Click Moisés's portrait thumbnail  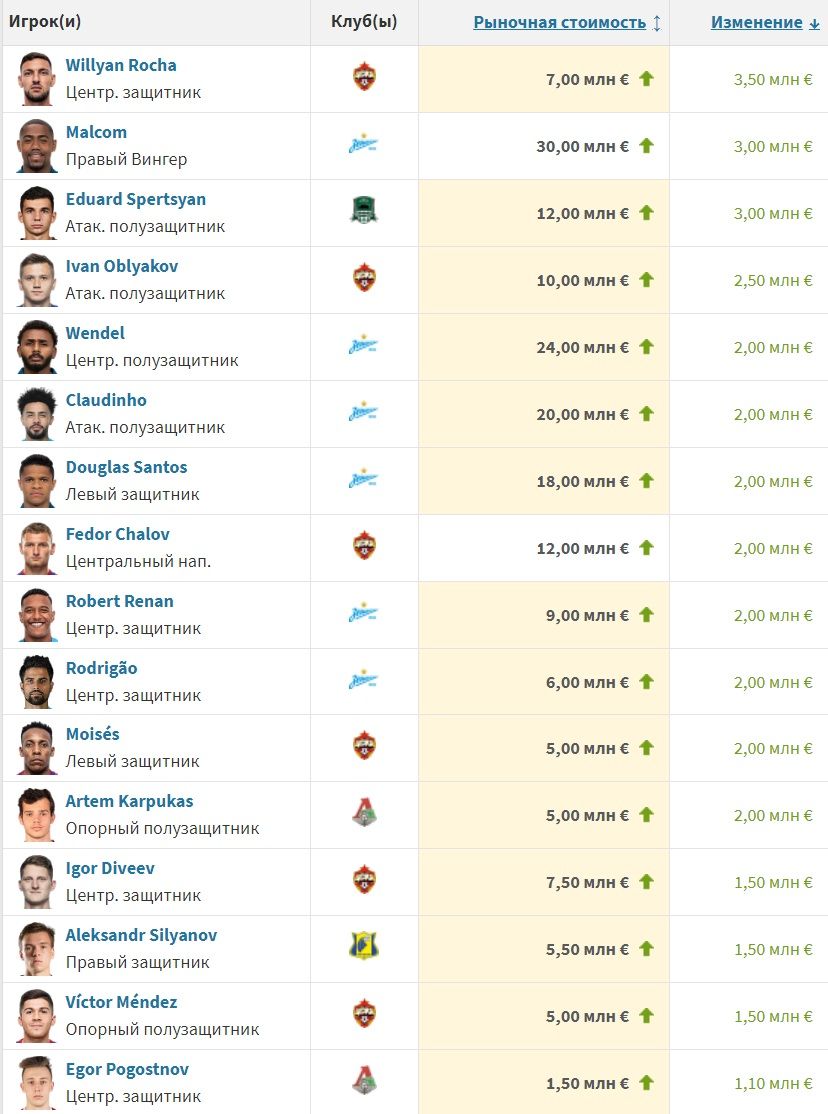(x=37, y=748)
